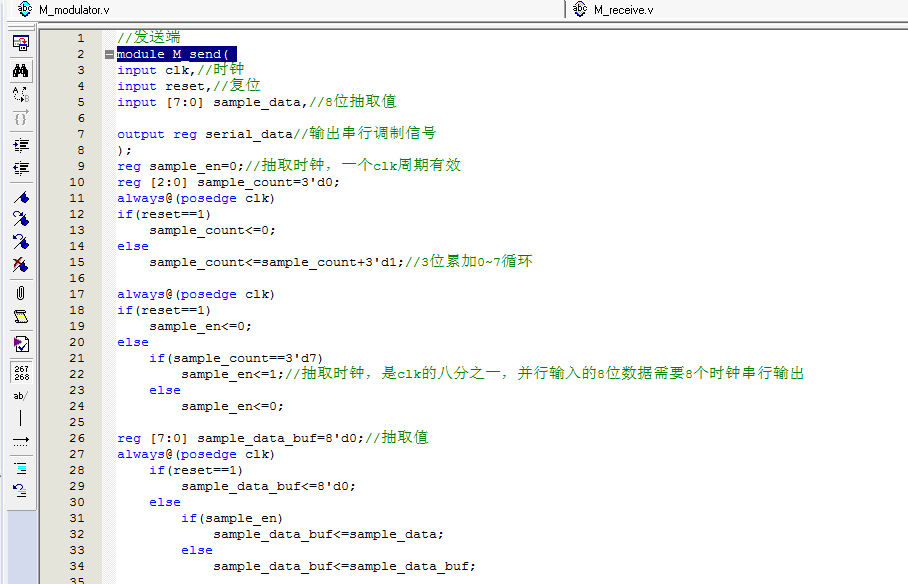Insert a file using the paperclip icon
This screenshot has height=584, width=908.
coord(21,293)
